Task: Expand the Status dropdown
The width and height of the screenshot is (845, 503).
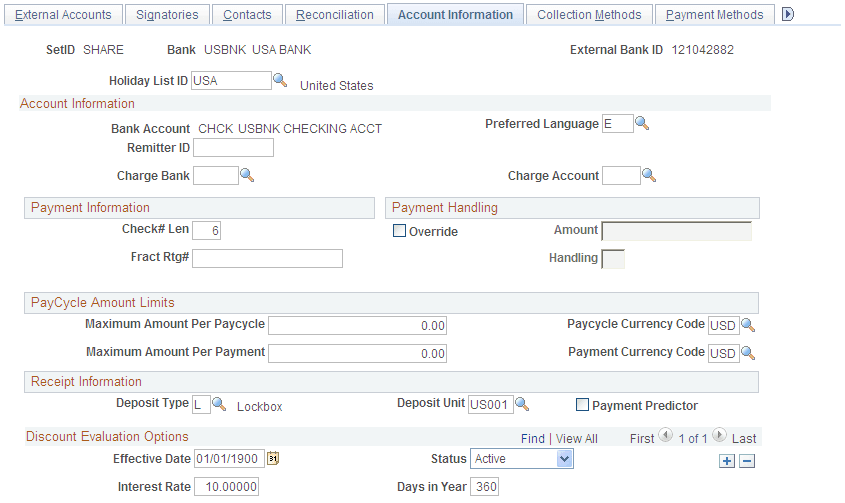Action: click(522, 459)
